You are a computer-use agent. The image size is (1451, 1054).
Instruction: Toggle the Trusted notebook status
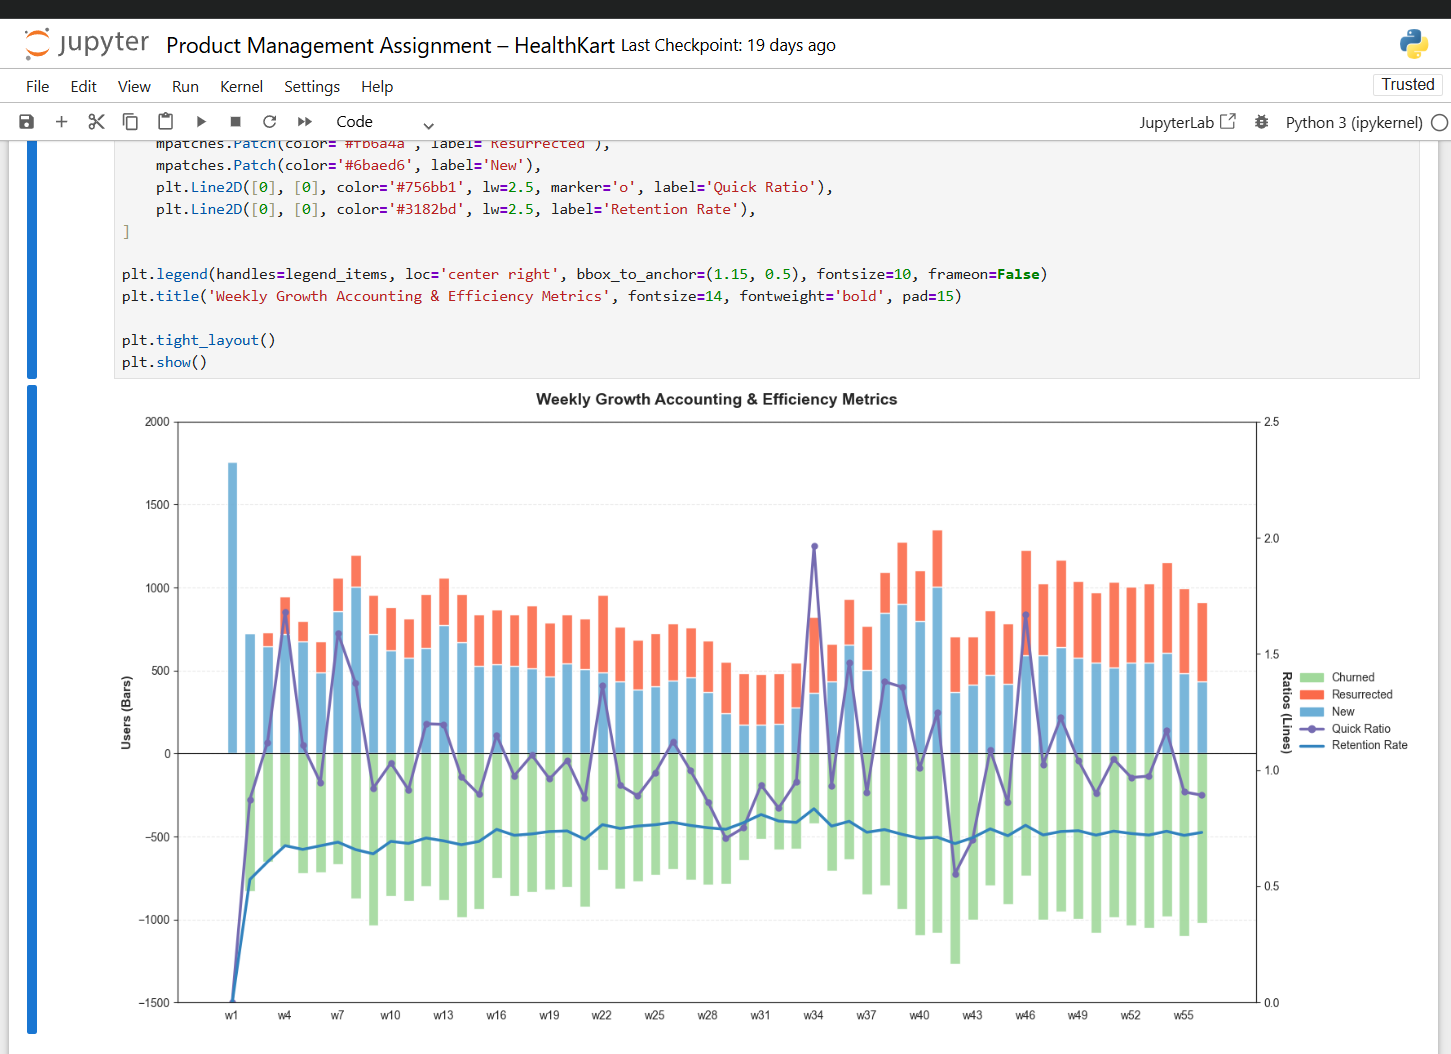tap(1407, 84)
